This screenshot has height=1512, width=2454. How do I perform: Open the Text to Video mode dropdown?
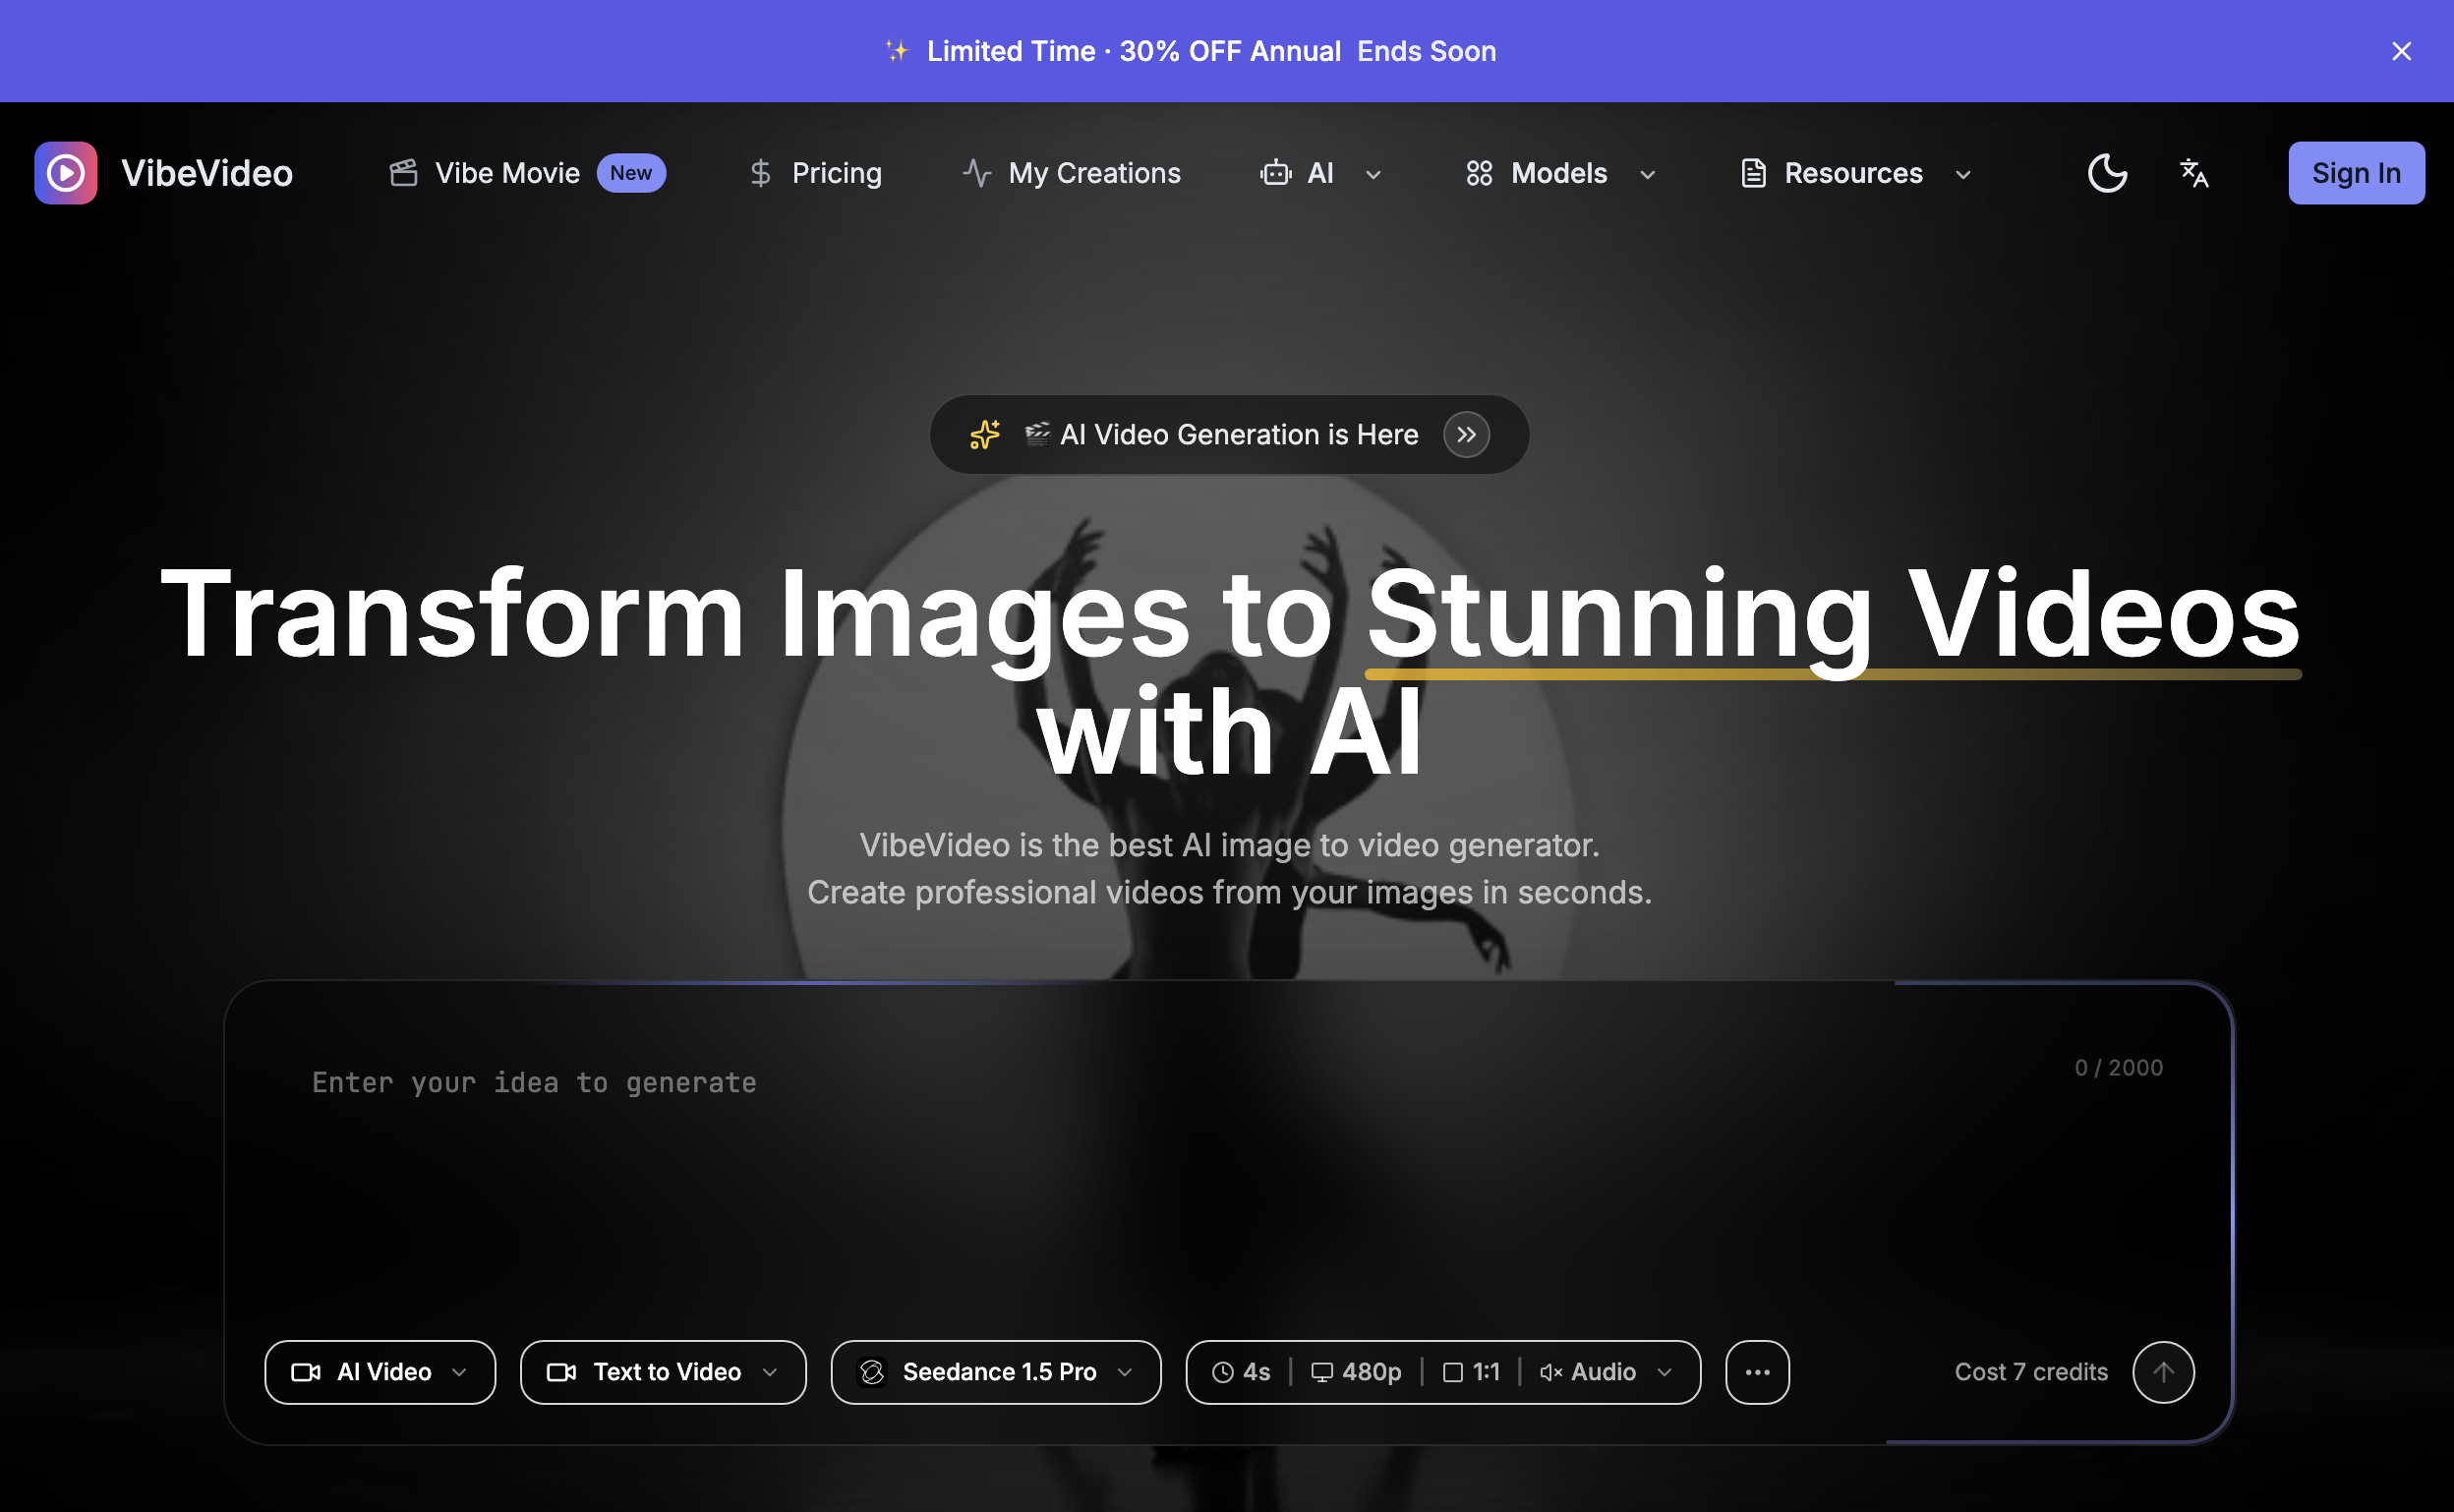tap(662, 1371)
